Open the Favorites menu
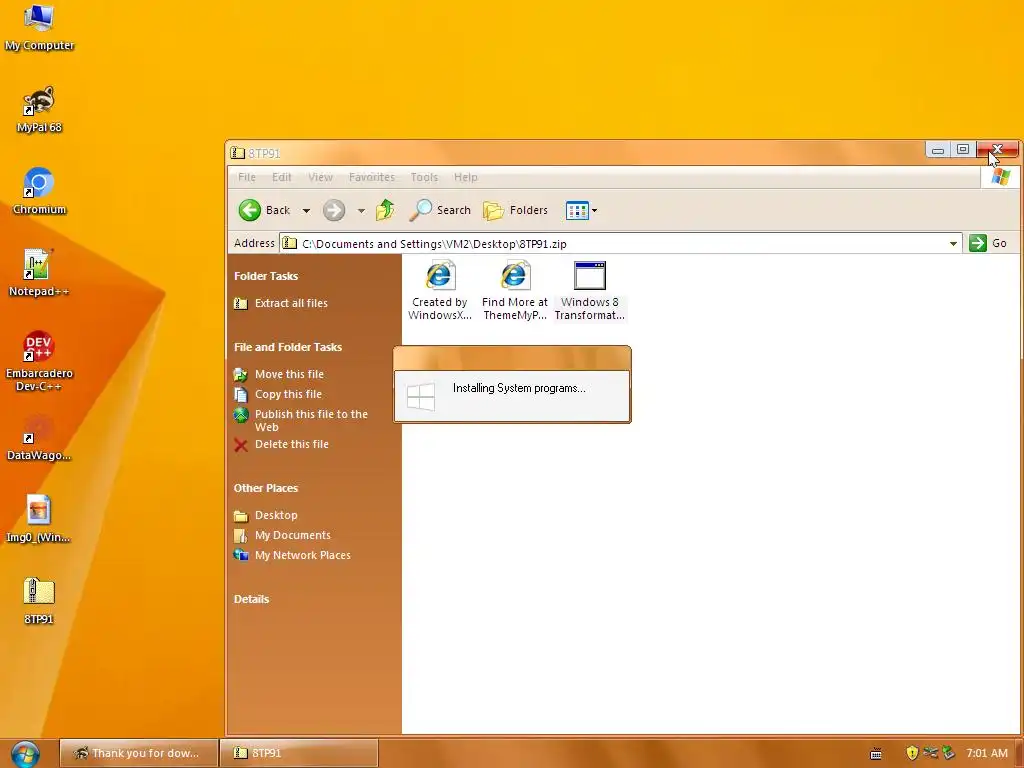The height and width of the screenshot is (768, 1024). pos(372,177)
